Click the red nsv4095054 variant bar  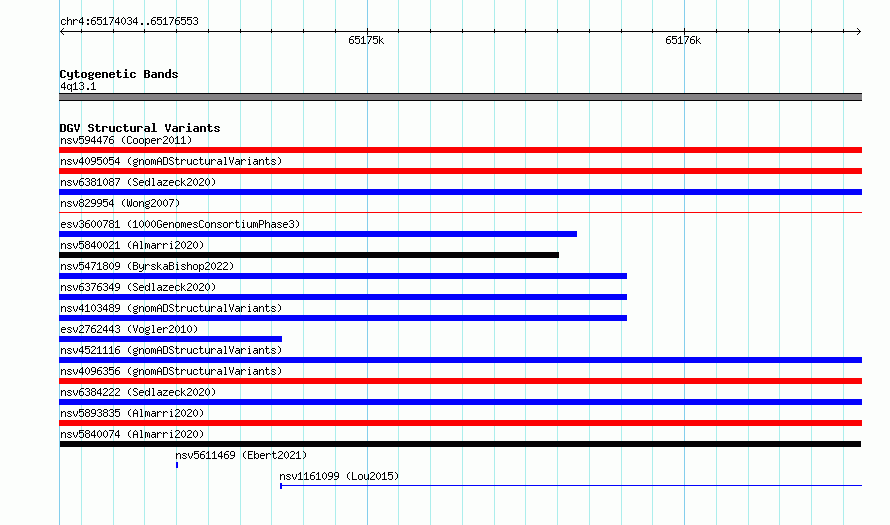tap(460, 171)
